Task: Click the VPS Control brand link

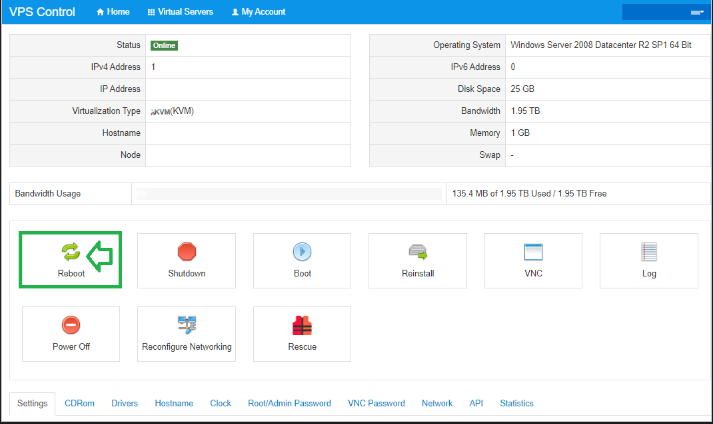Action: [x=43, y=12]
